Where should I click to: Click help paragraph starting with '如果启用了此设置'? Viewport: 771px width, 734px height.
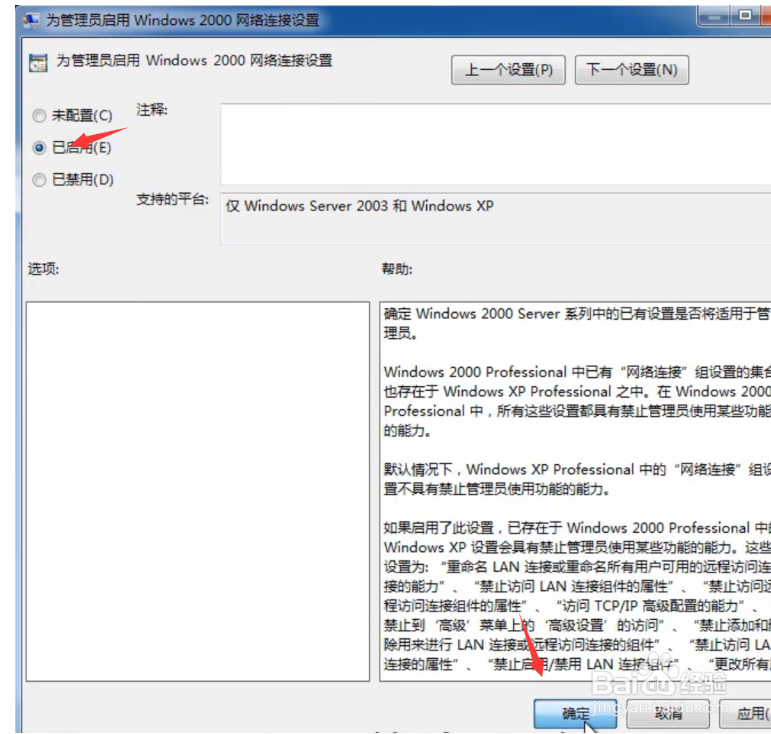576,596
